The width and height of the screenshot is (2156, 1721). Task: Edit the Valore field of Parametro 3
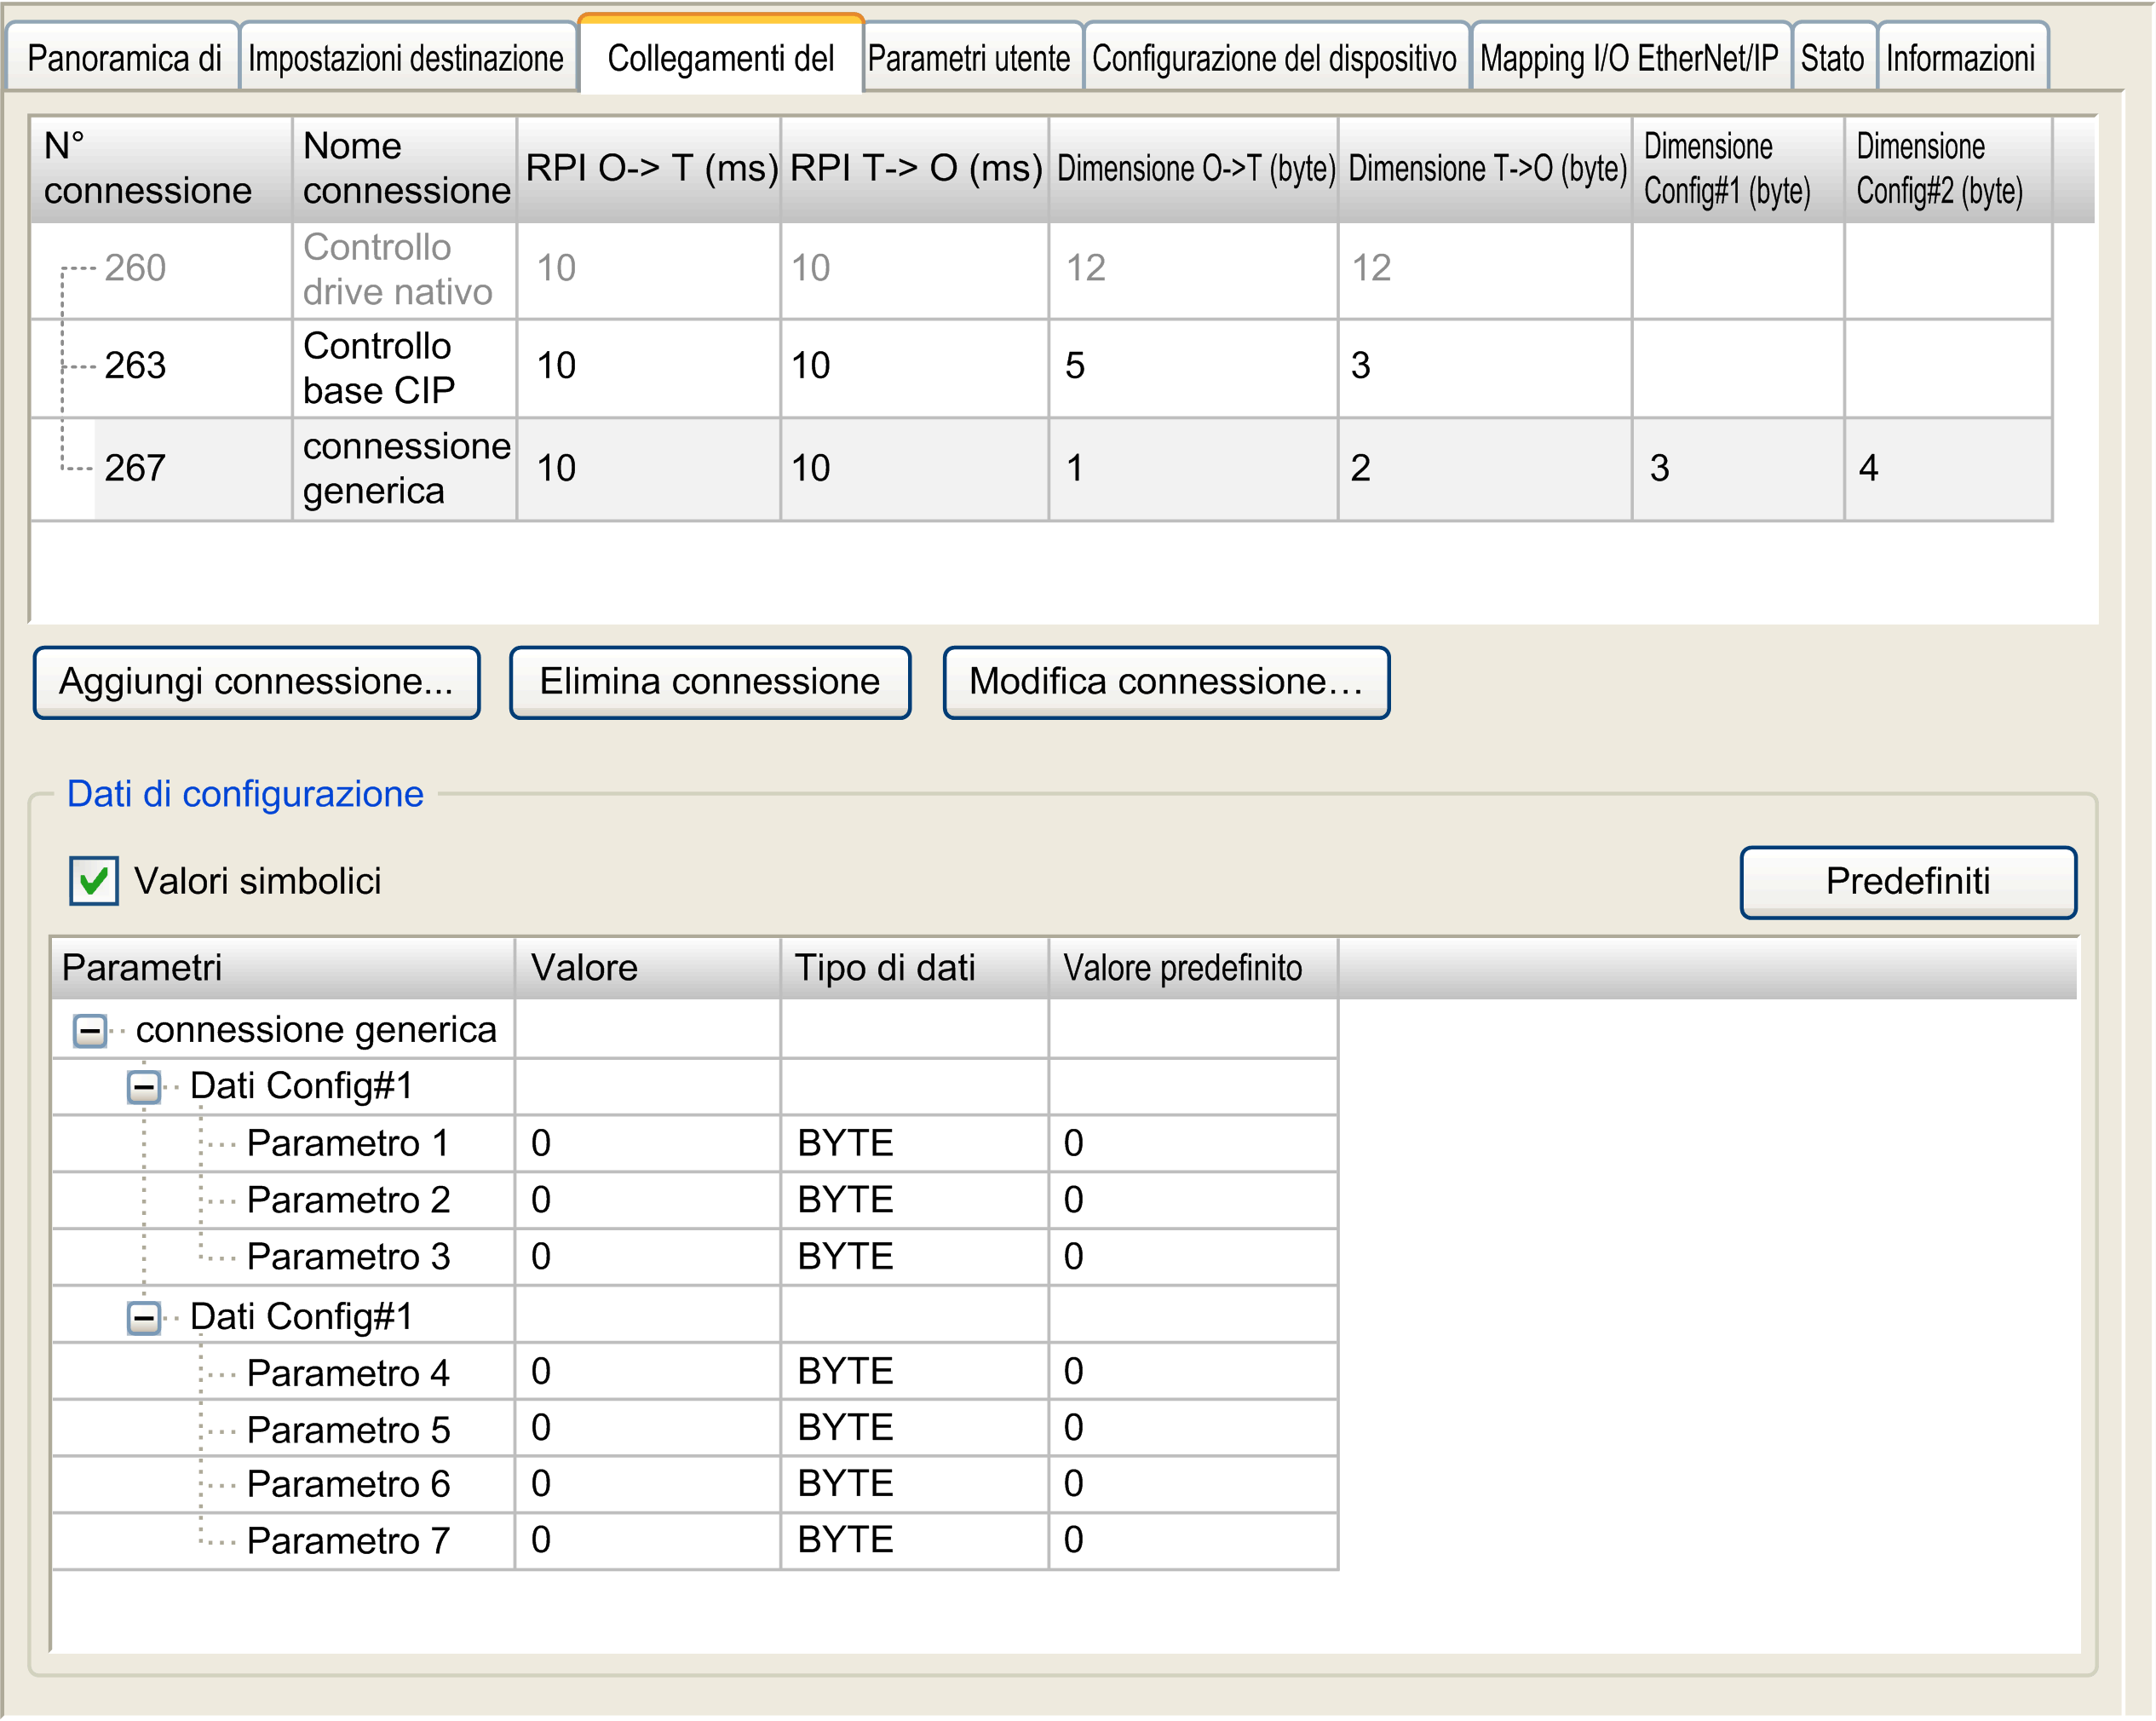click(648, 1257)
